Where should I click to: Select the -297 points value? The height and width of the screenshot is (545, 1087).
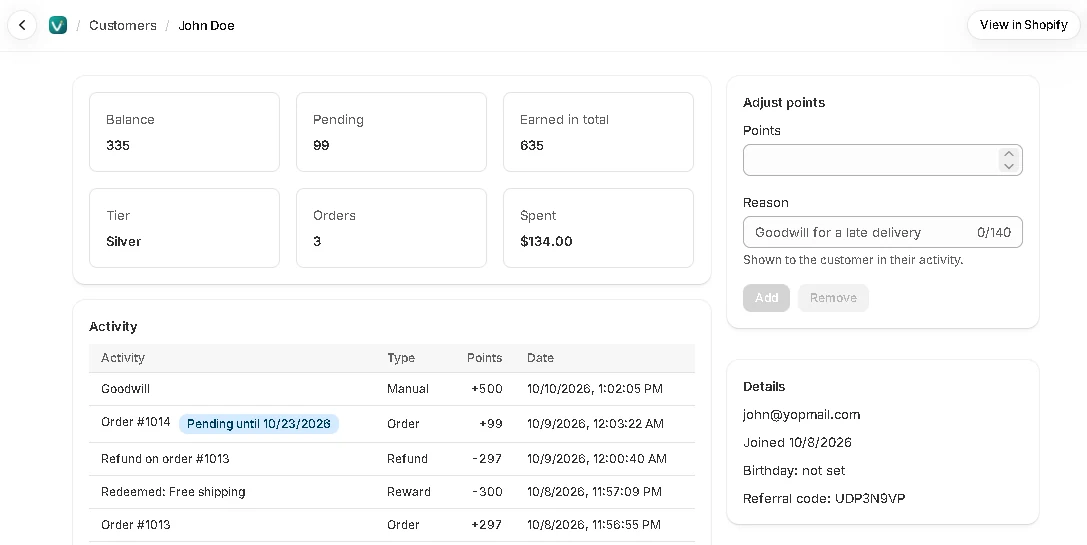tap(487, 459)
